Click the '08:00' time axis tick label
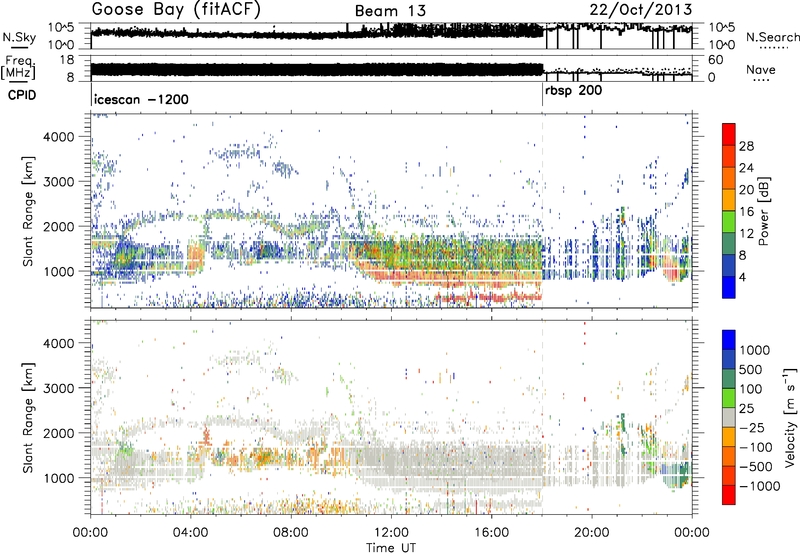 pos(291,533)
